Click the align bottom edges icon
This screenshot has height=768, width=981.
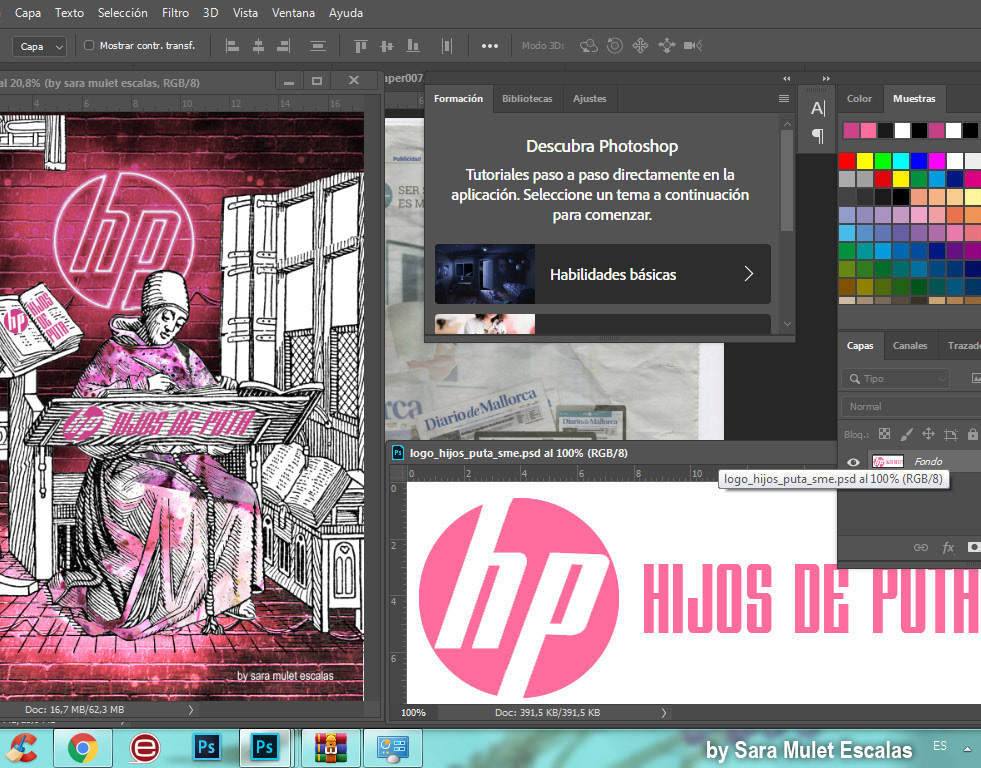click(413, 46)
